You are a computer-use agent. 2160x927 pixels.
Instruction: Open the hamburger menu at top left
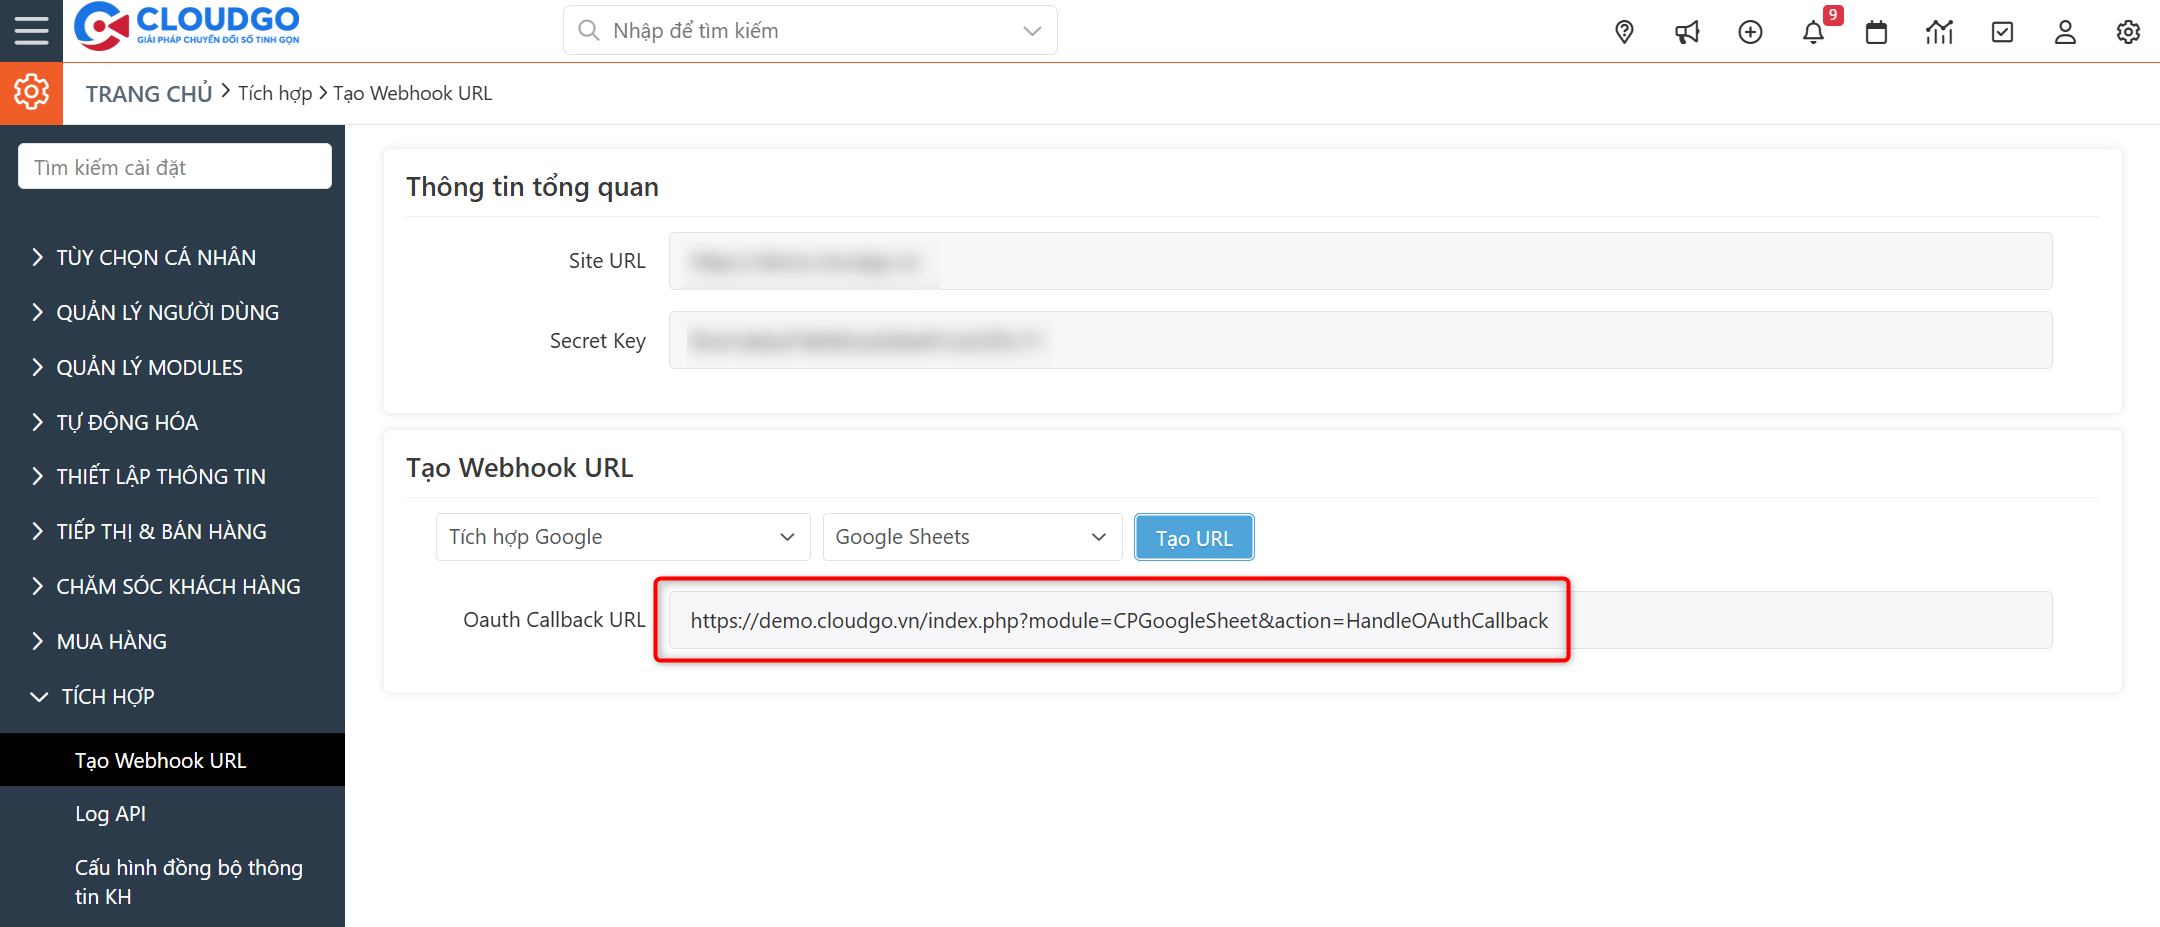click(30, 30)
